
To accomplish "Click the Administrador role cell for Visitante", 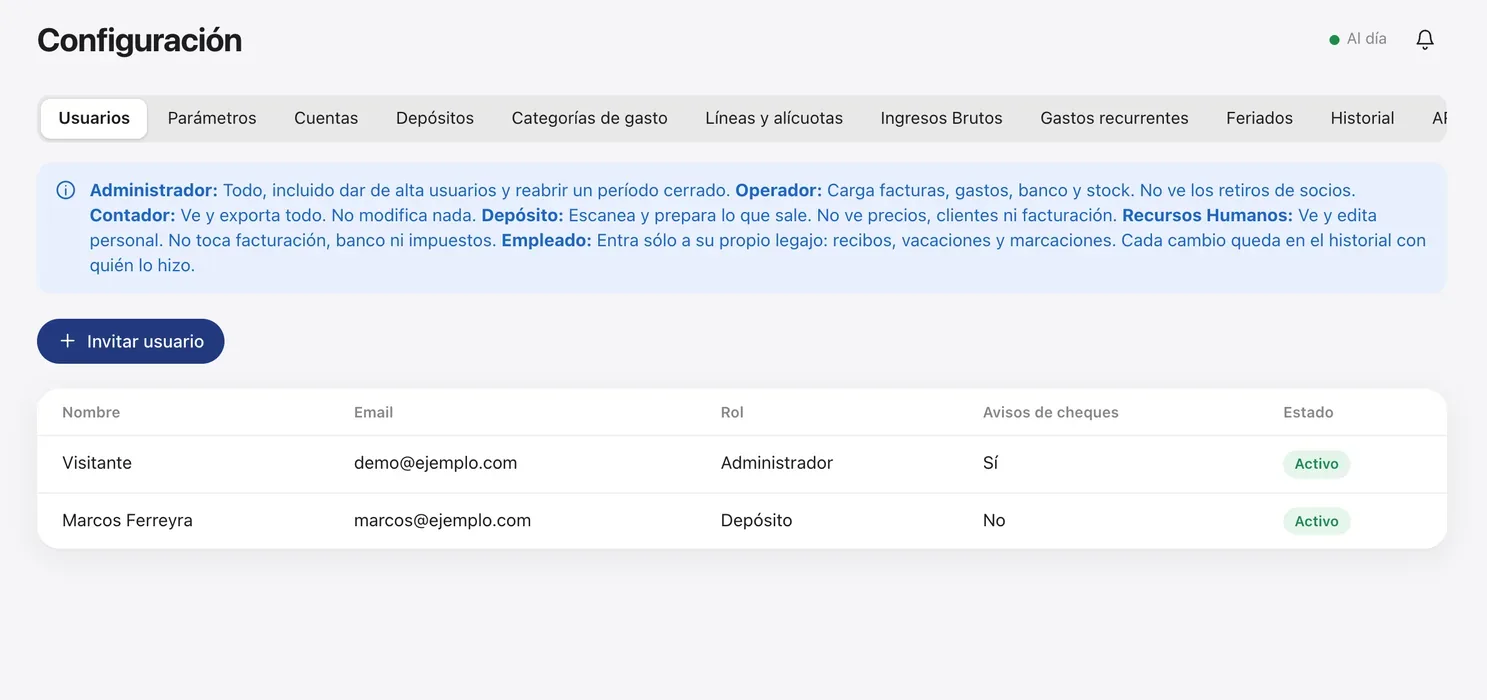I will pyautogui.click(x=777, y=463).
